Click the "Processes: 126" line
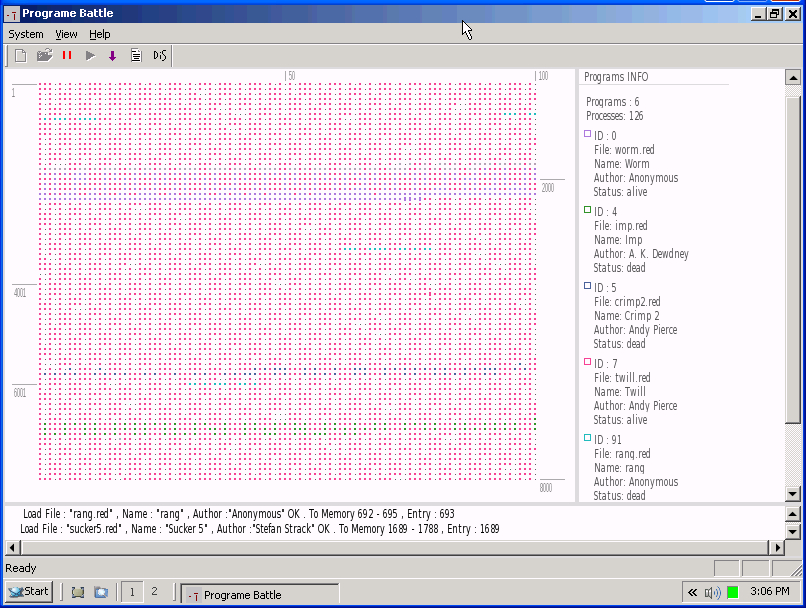 point(614,116)
